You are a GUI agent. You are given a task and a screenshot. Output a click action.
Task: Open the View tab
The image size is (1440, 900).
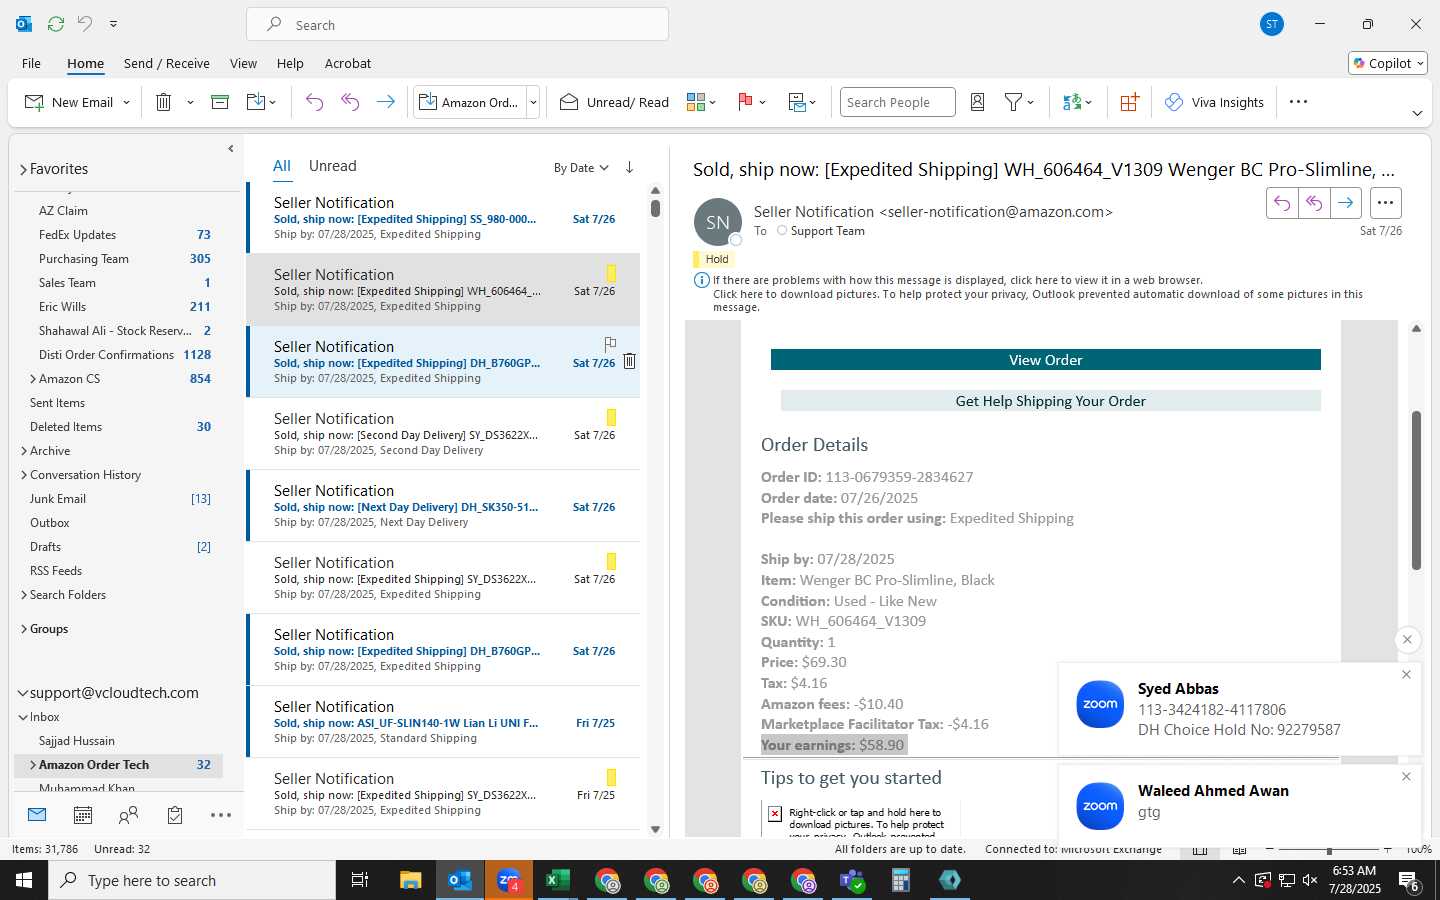coord(243,63)
